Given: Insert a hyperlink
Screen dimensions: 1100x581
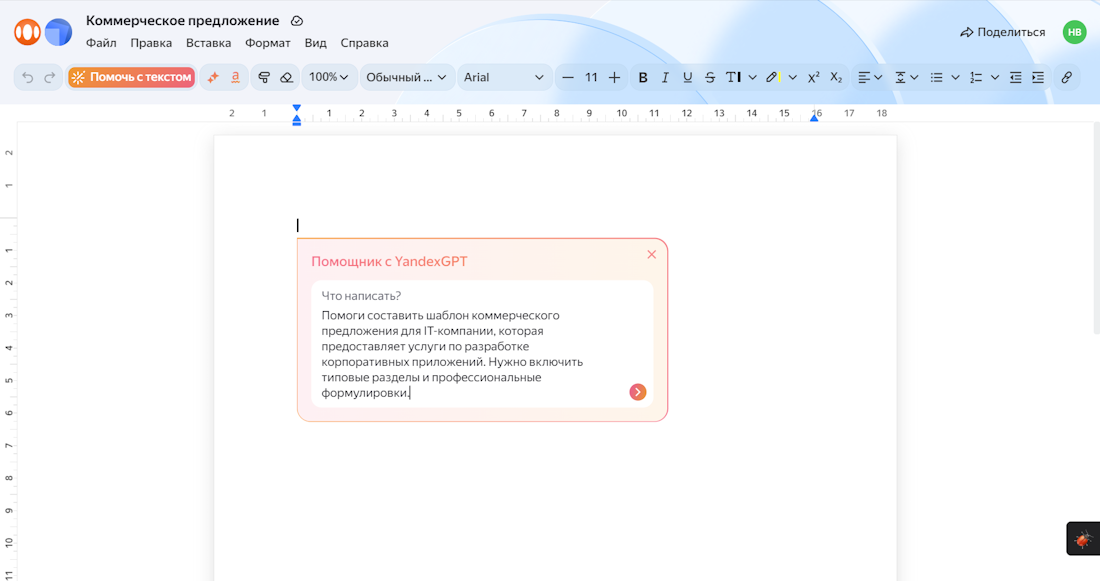Looking at the screenshot, I should click(1066, 77).
